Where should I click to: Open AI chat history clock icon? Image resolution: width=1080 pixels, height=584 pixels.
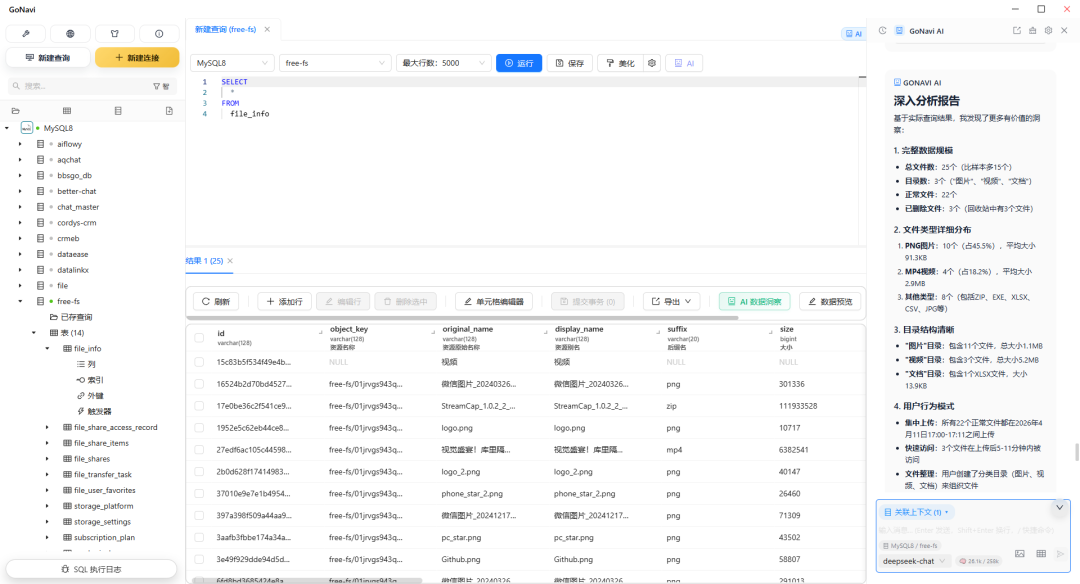point(882,31)
